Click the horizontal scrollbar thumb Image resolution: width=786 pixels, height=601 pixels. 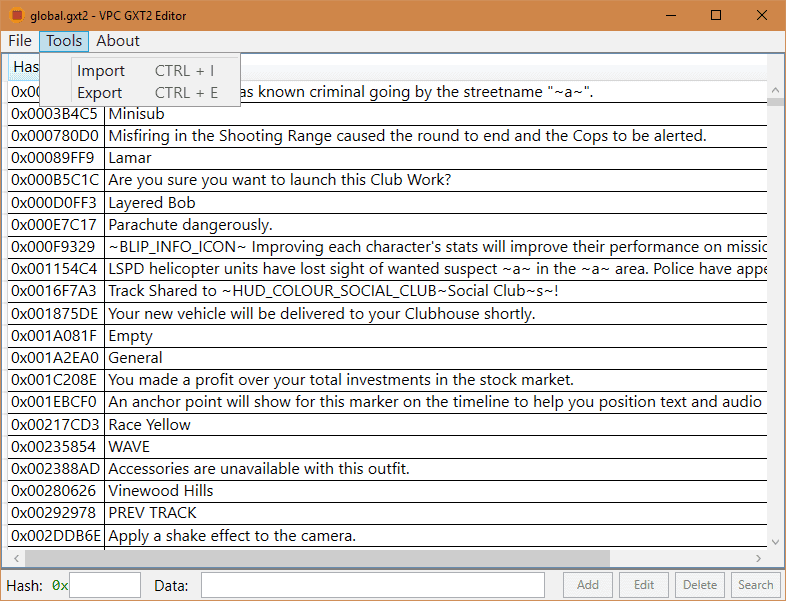pyautogui.click(x=317, y=558)
